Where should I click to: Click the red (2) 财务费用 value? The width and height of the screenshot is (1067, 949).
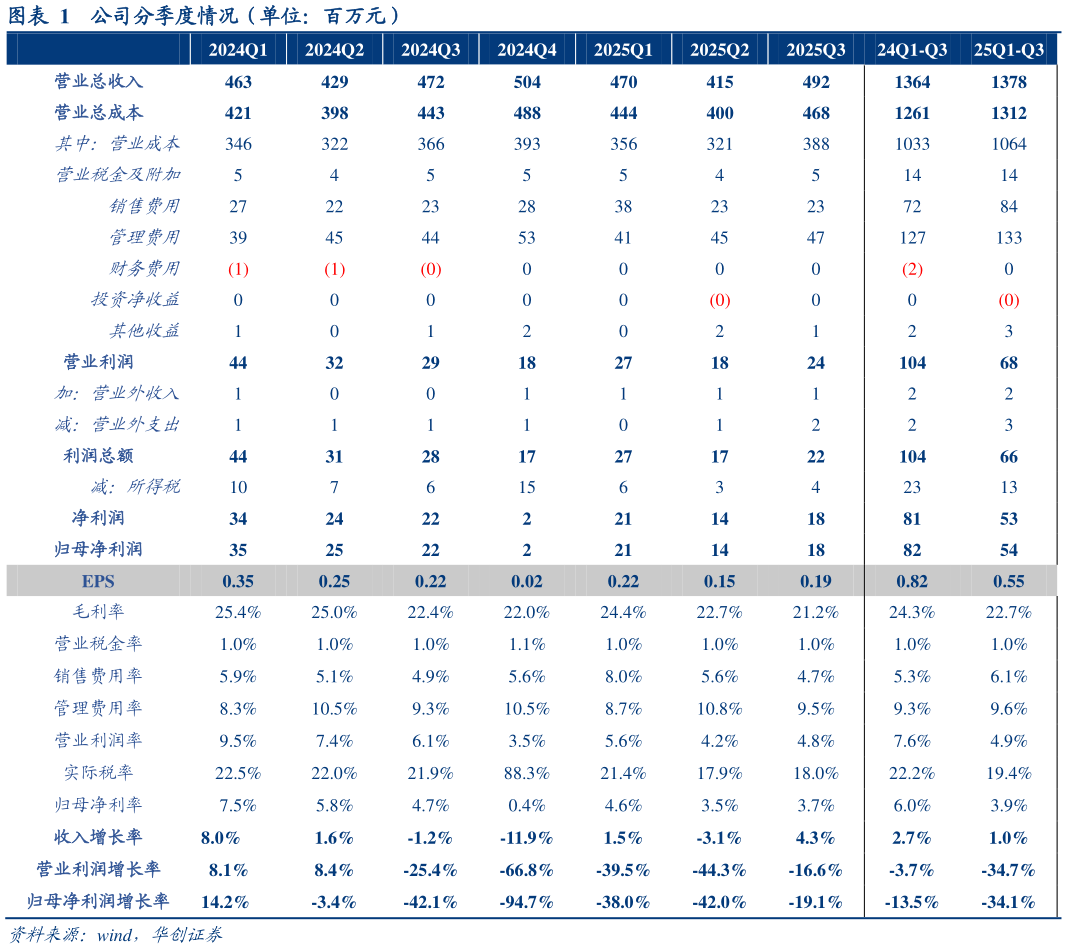click(x=912, y=269)
